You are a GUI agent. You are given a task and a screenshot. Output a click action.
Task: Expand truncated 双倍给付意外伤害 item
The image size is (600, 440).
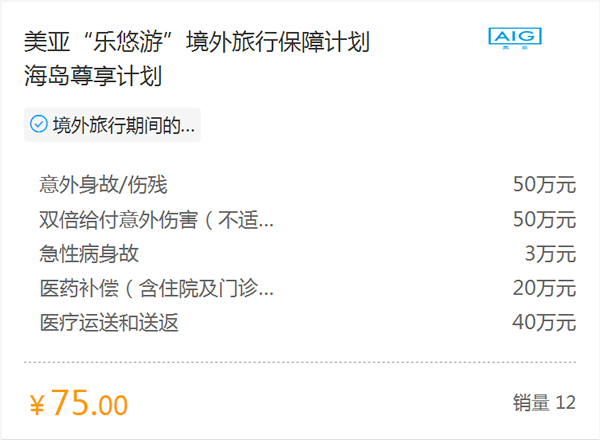[x=157, y=220]
